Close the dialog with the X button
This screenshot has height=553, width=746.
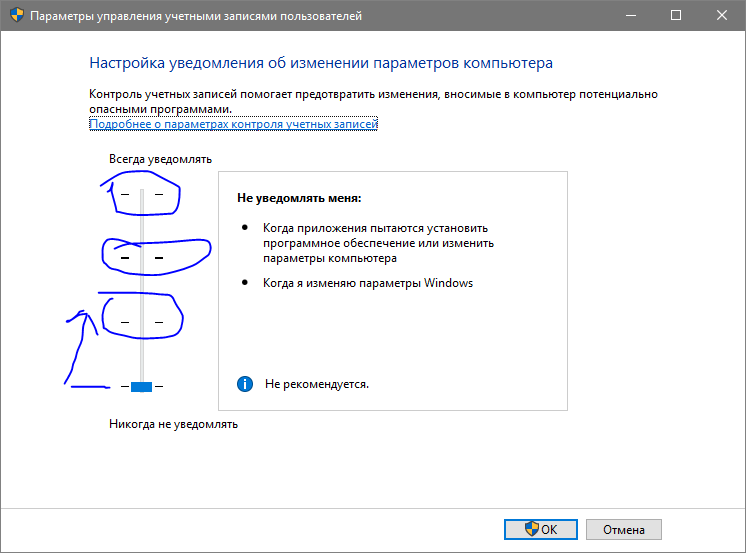coord(722,16)
